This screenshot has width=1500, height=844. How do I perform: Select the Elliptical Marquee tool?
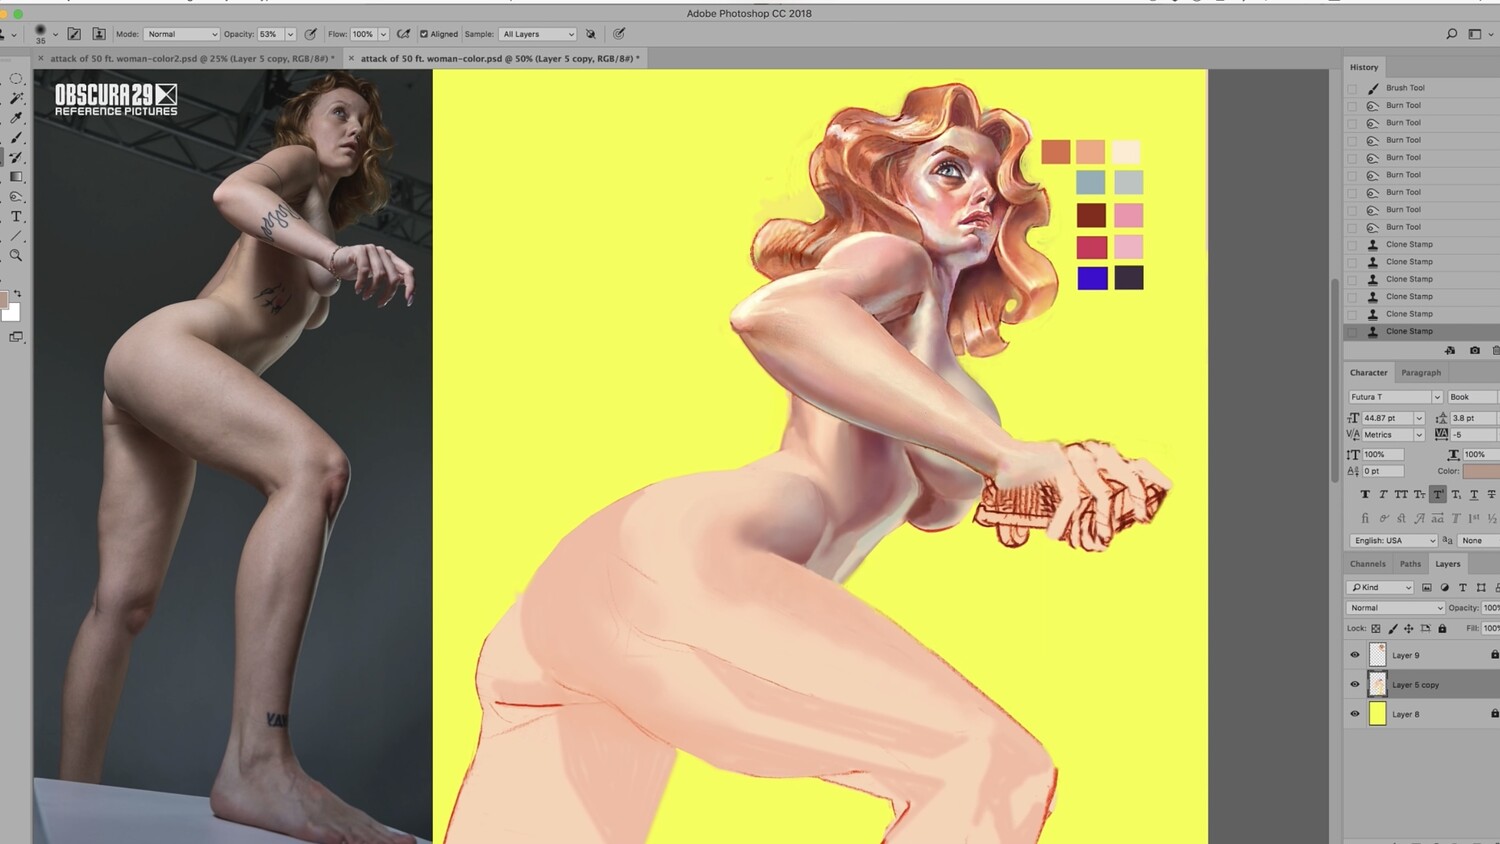(16, 79)
